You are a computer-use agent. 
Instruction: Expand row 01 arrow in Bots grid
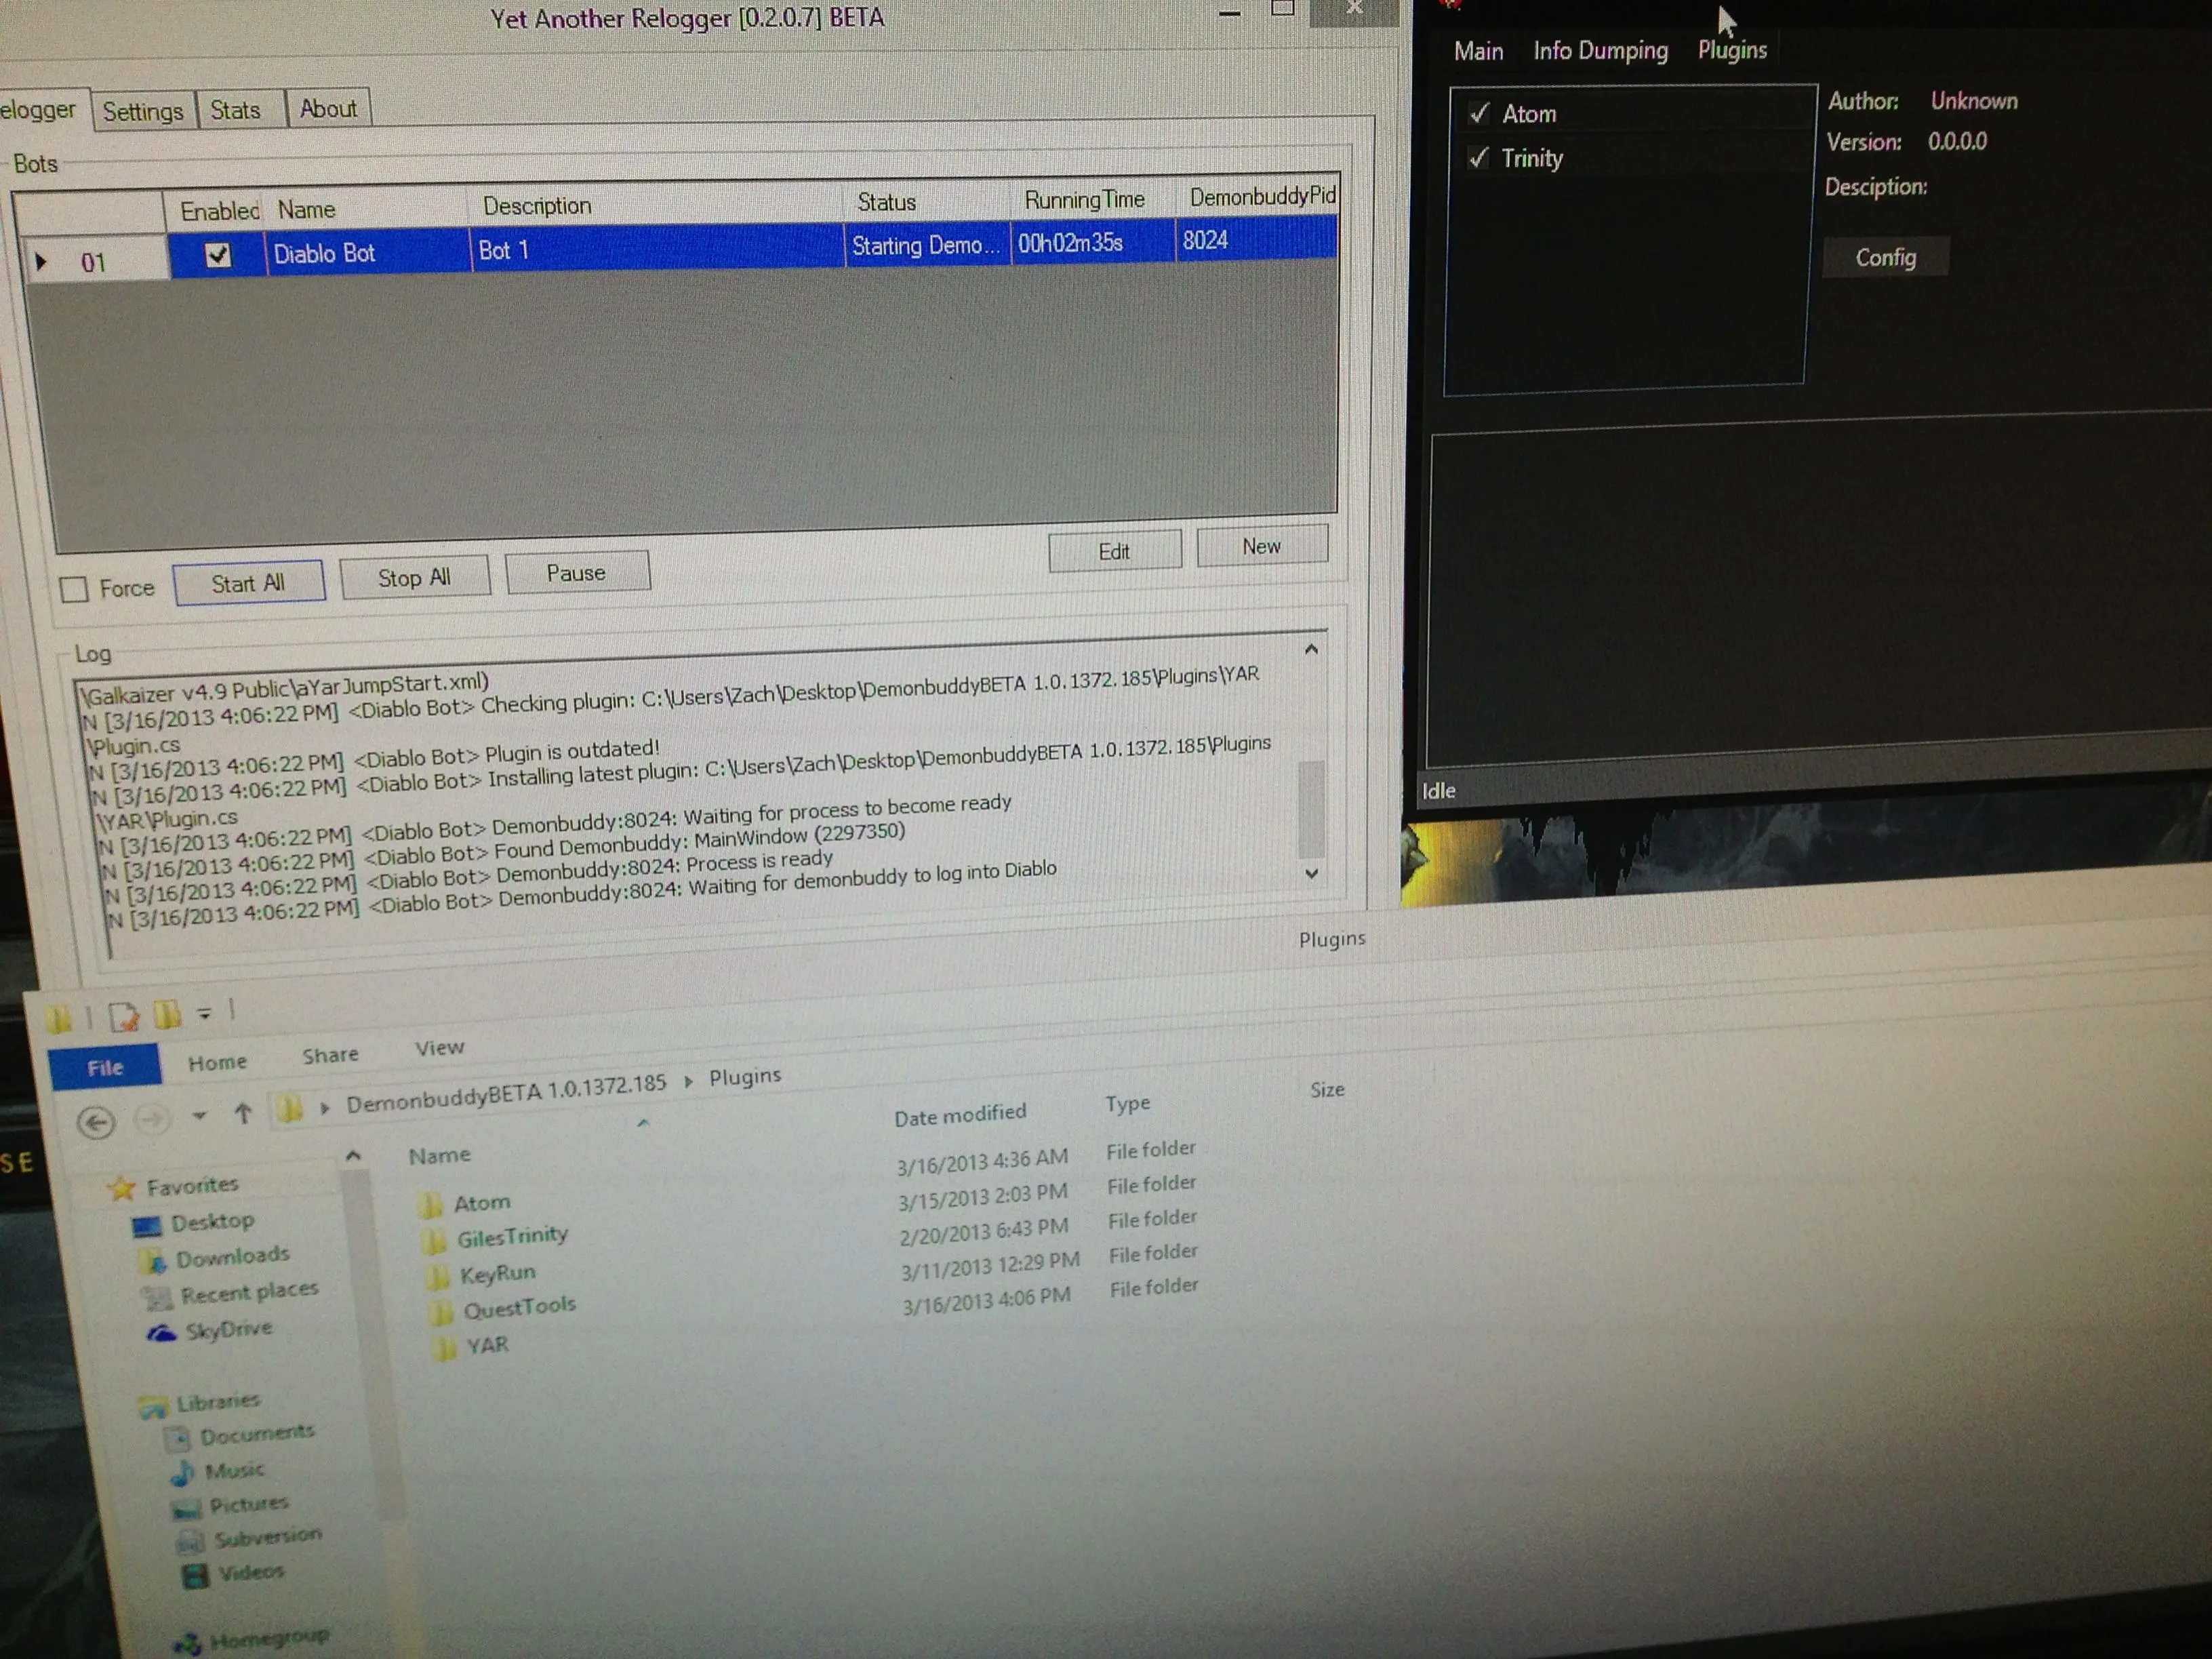click(x=41, y=262)
